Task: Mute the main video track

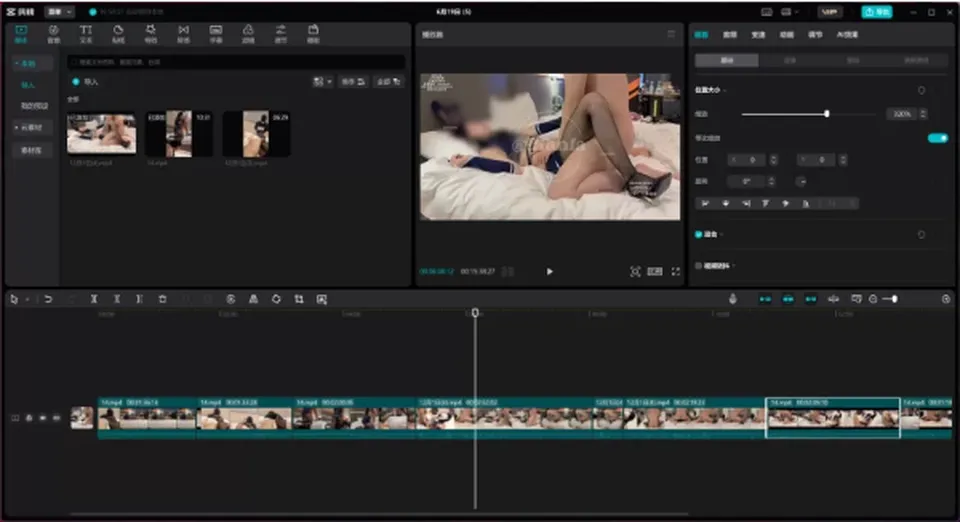Action: [x=56, y=418]
